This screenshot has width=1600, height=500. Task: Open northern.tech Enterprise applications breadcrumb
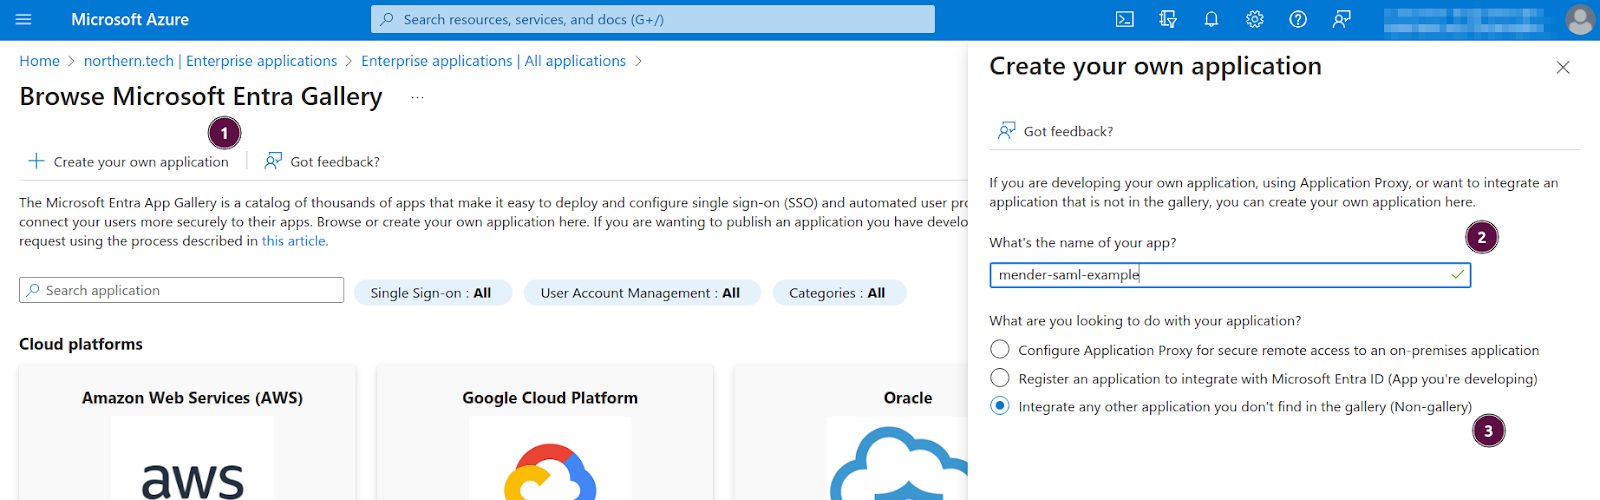tap(210, 61)
